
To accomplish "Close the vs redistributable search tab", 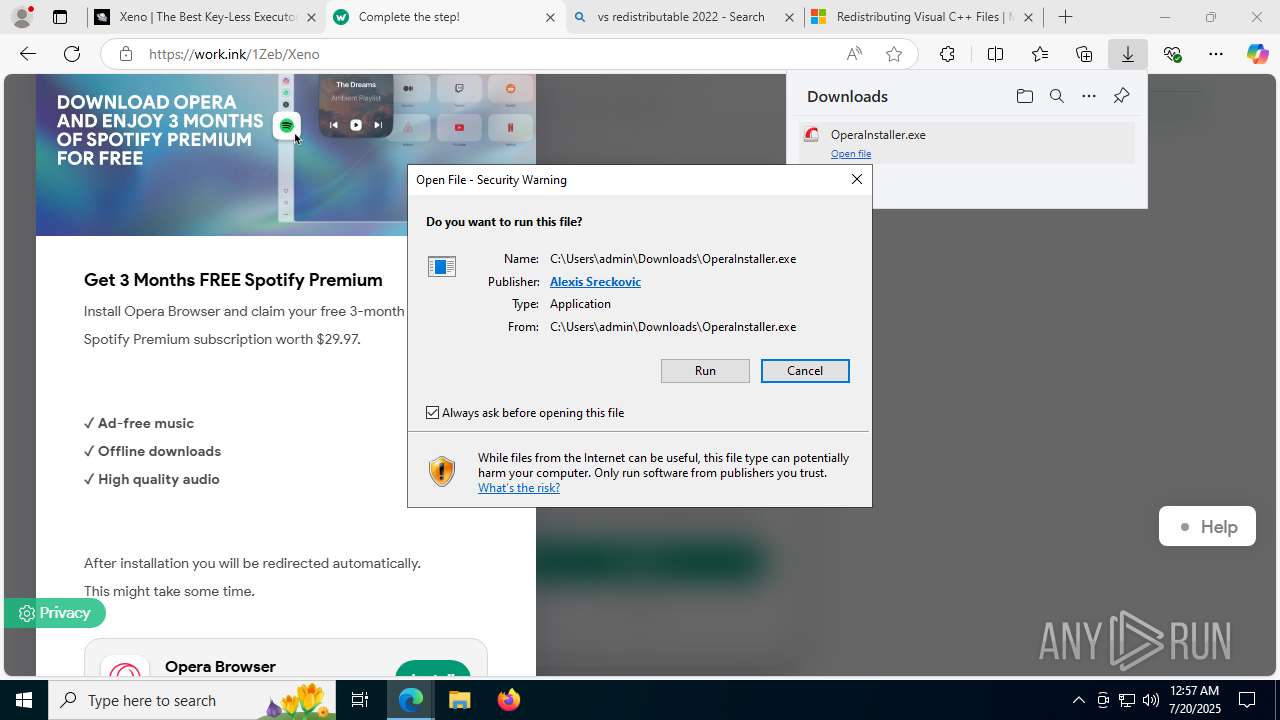I will tap(789, 17).
